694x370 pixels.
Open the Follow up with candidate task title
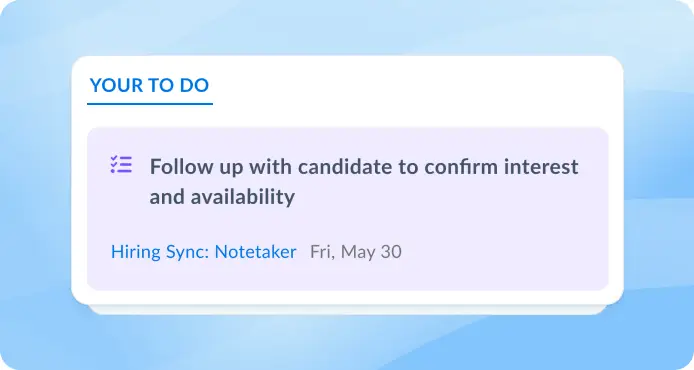point(364,181)
